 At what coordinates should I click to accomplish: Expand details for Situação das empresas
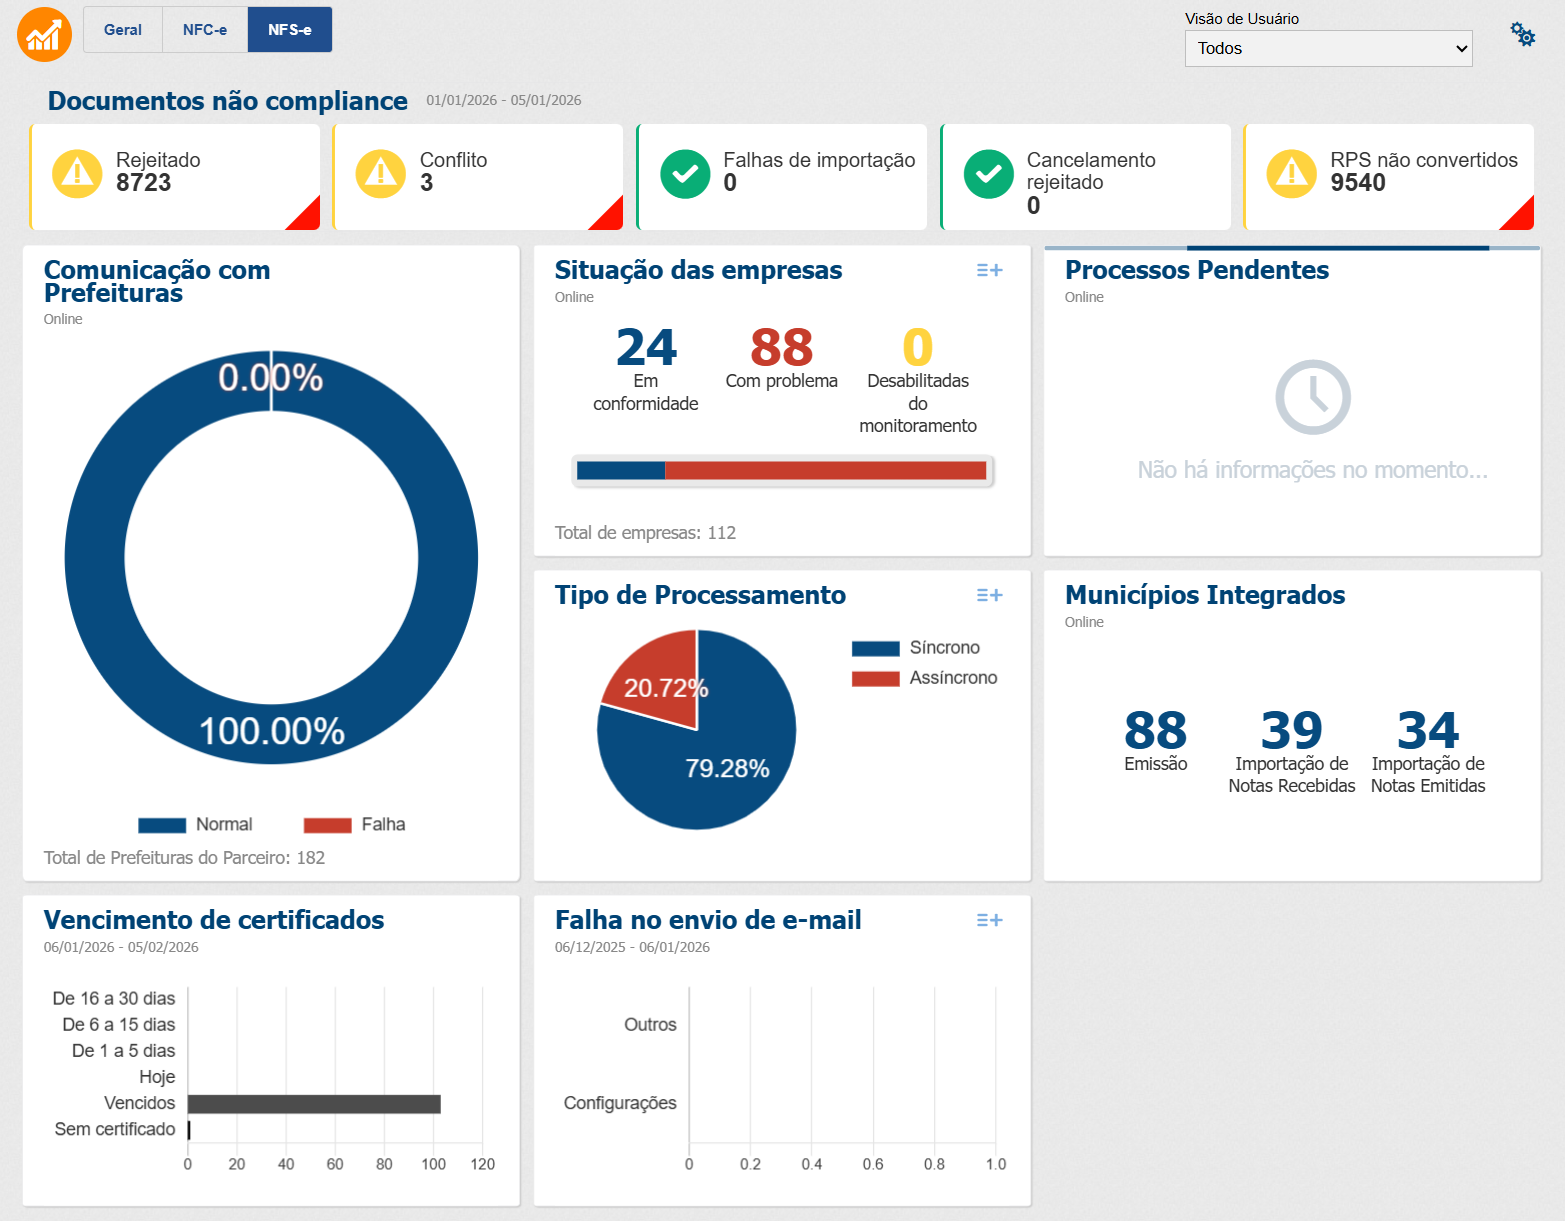coord(989,270)
